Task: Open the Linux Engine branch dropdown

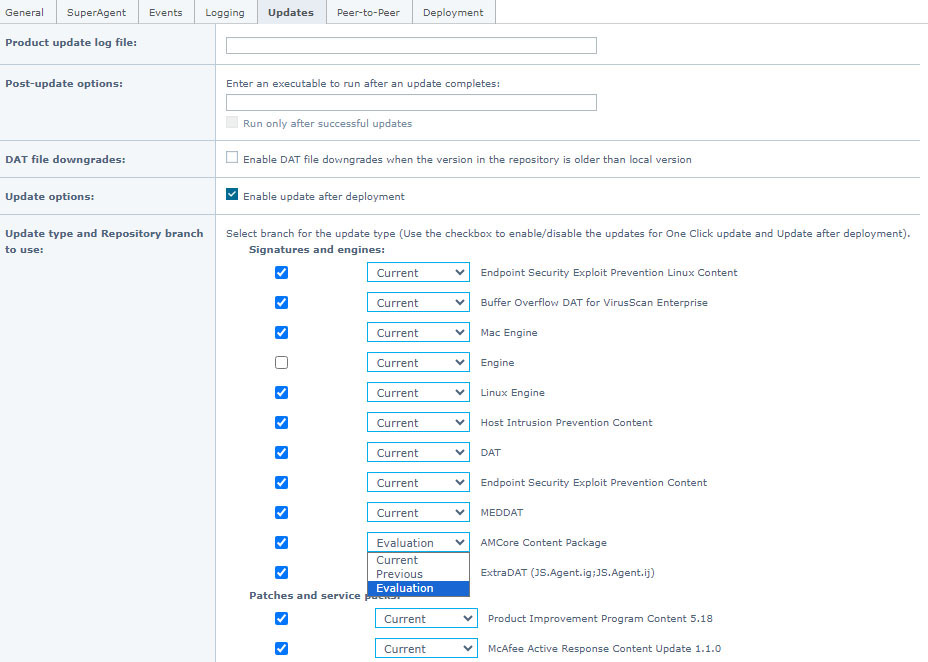Action: coord(418,393)
